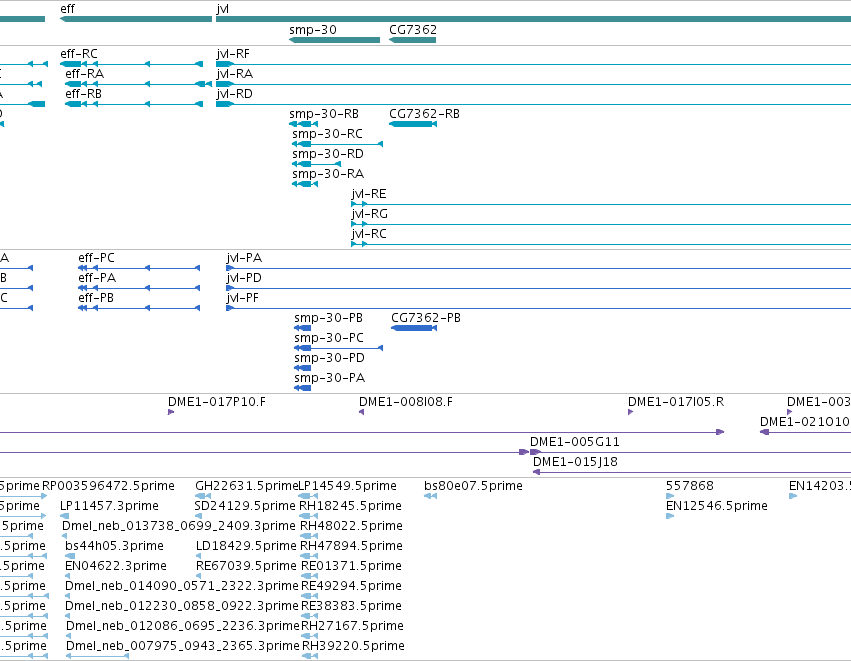Select the eff-RC transcript label

tap(79, 54)
